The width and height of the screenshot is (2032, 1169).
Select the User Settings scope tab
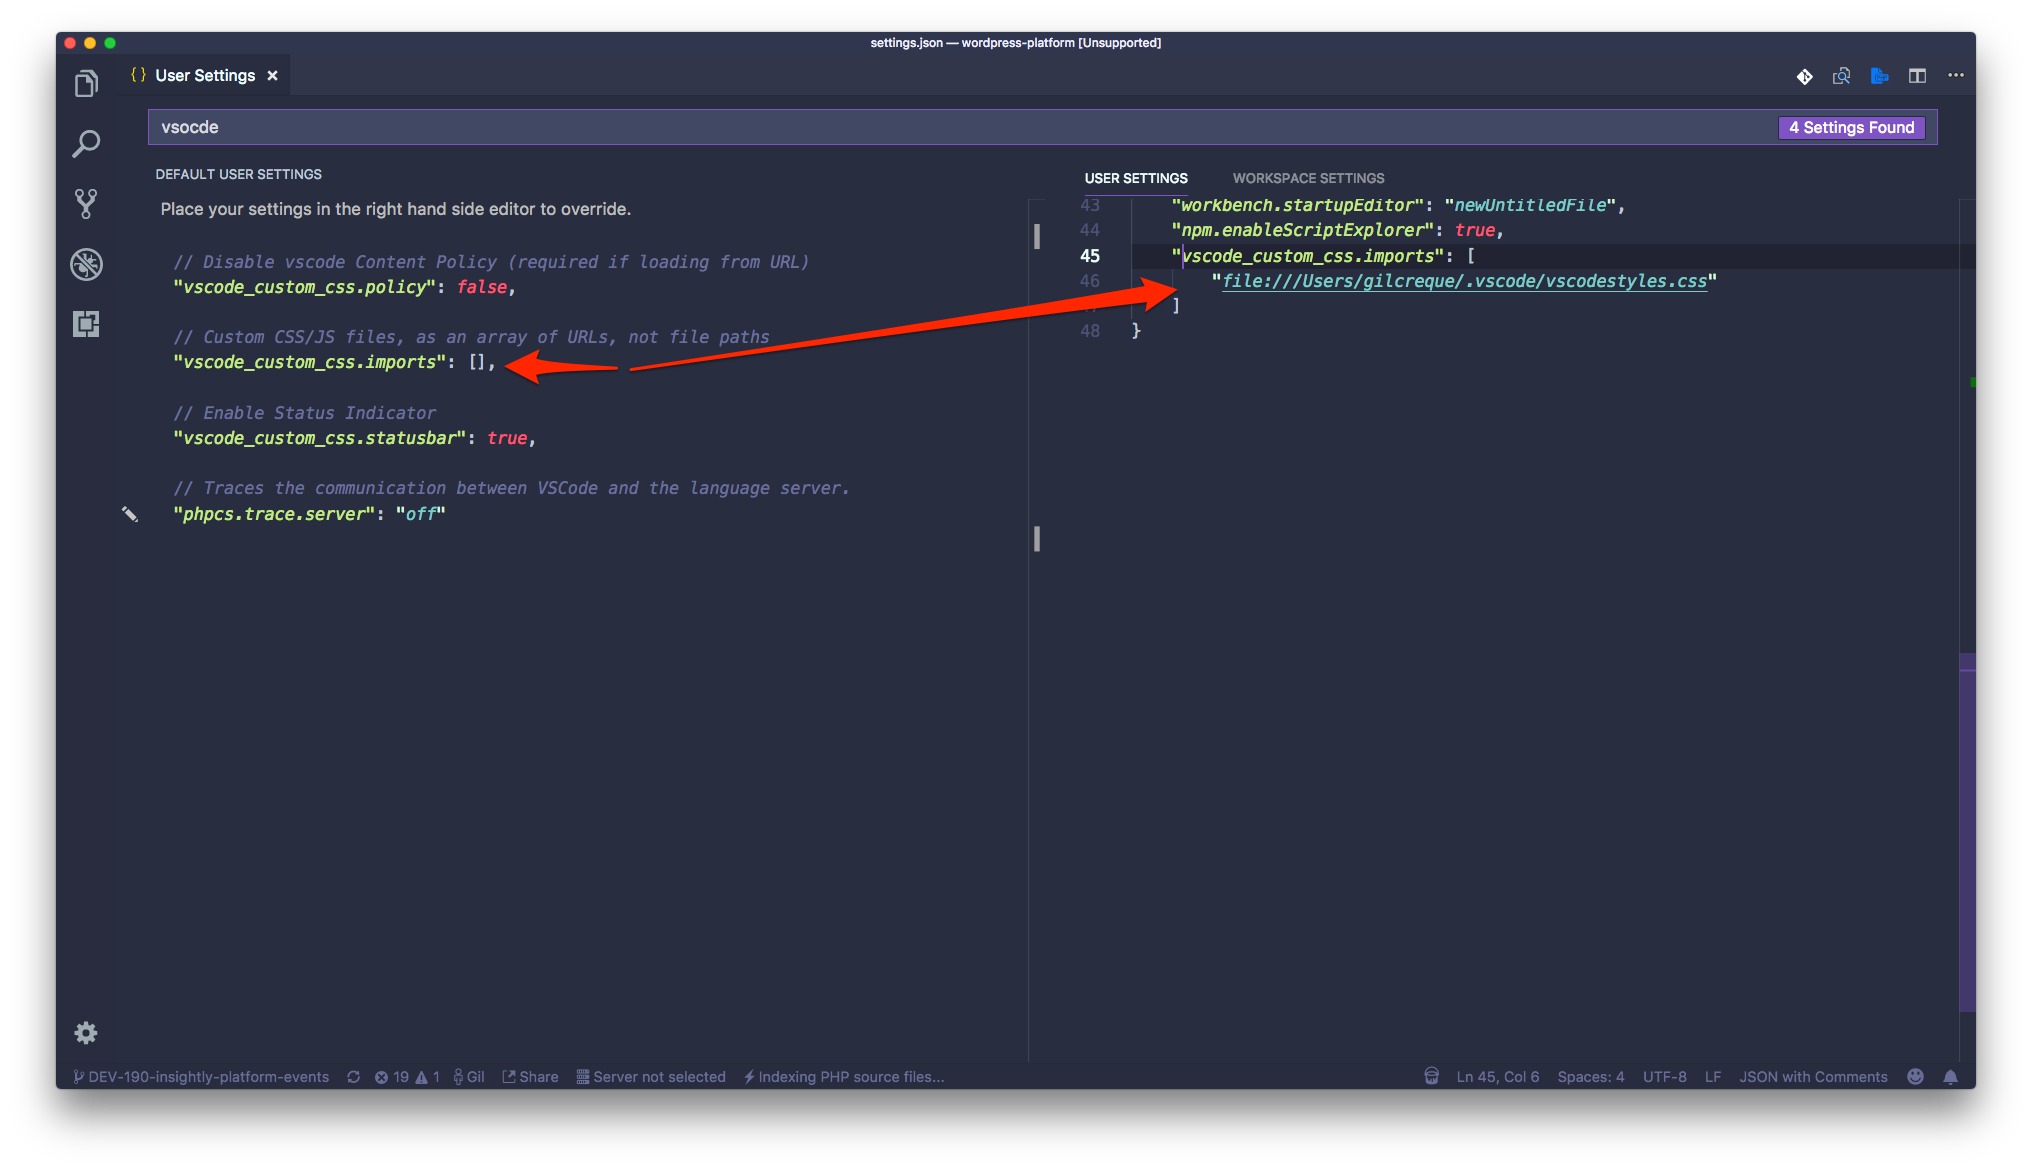click(1136, 178)
